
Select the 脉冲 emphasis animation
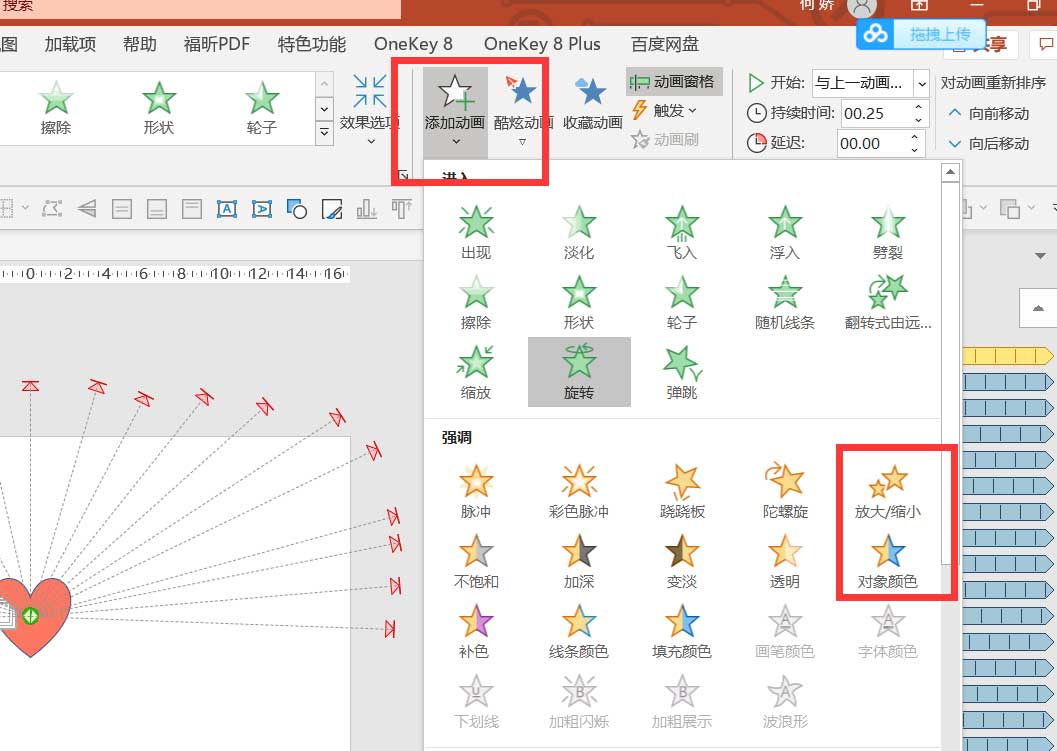(475, 489)
